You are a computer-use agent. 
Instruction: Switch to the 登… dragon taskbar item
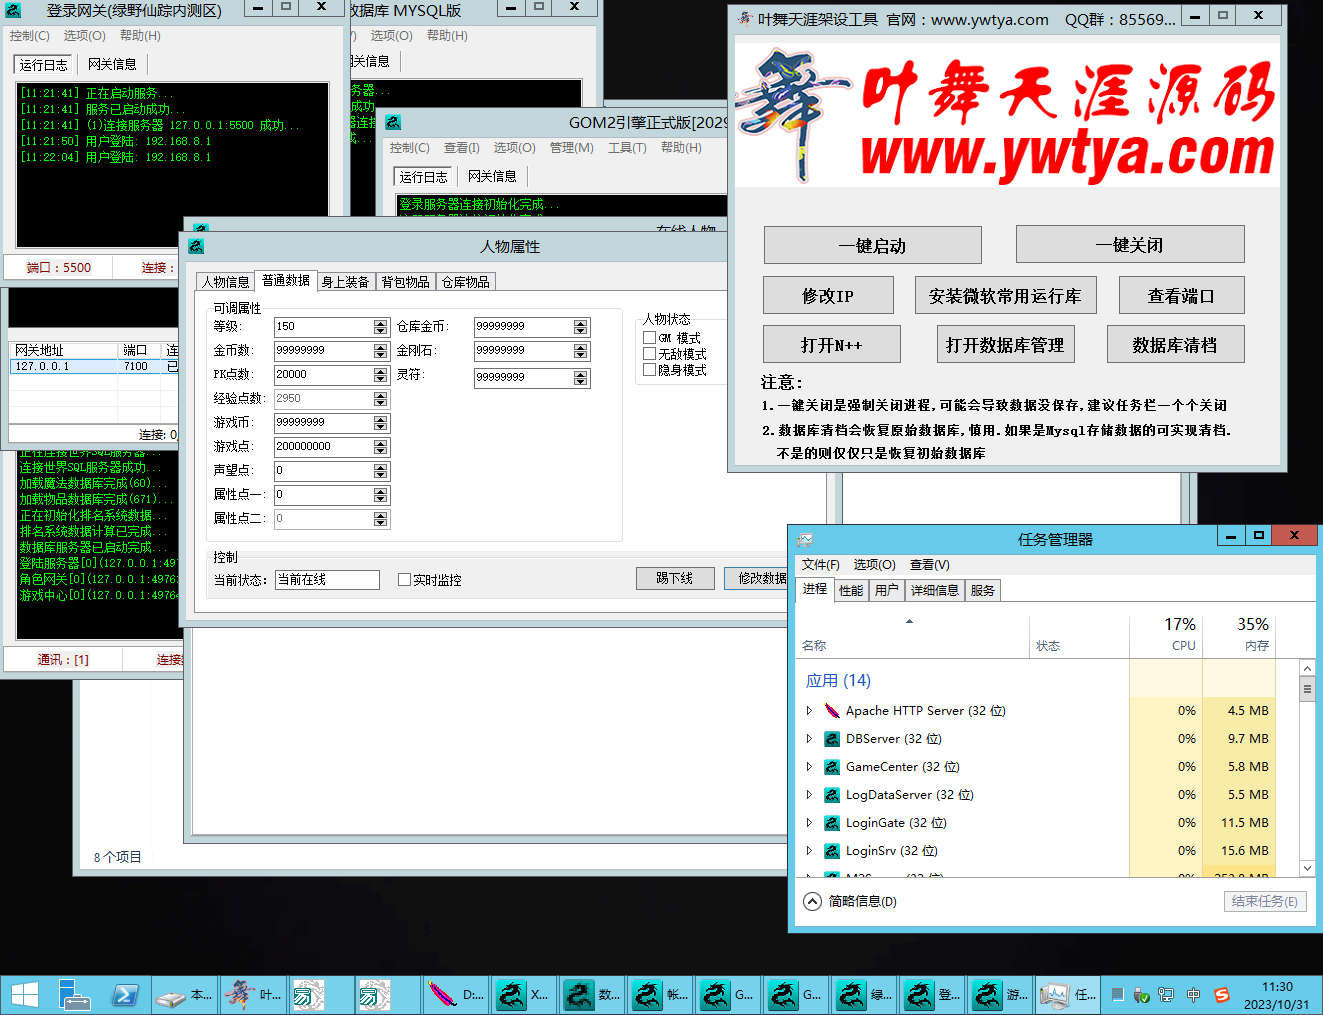click(x=933, y=995)
